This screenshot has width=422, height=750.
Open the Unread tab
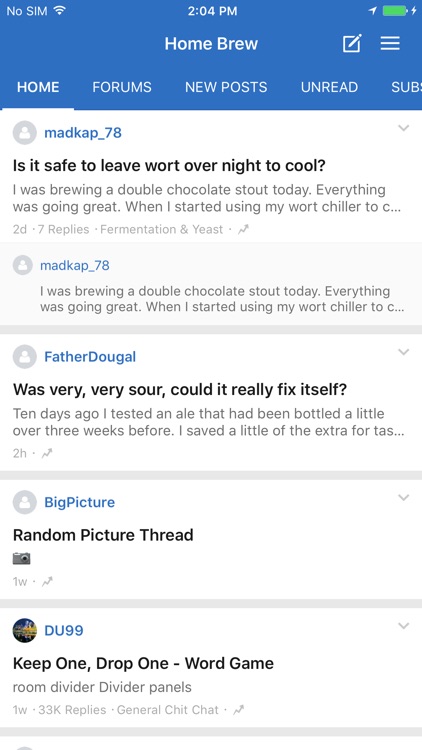pyautogui.click(x=329, y=87)
